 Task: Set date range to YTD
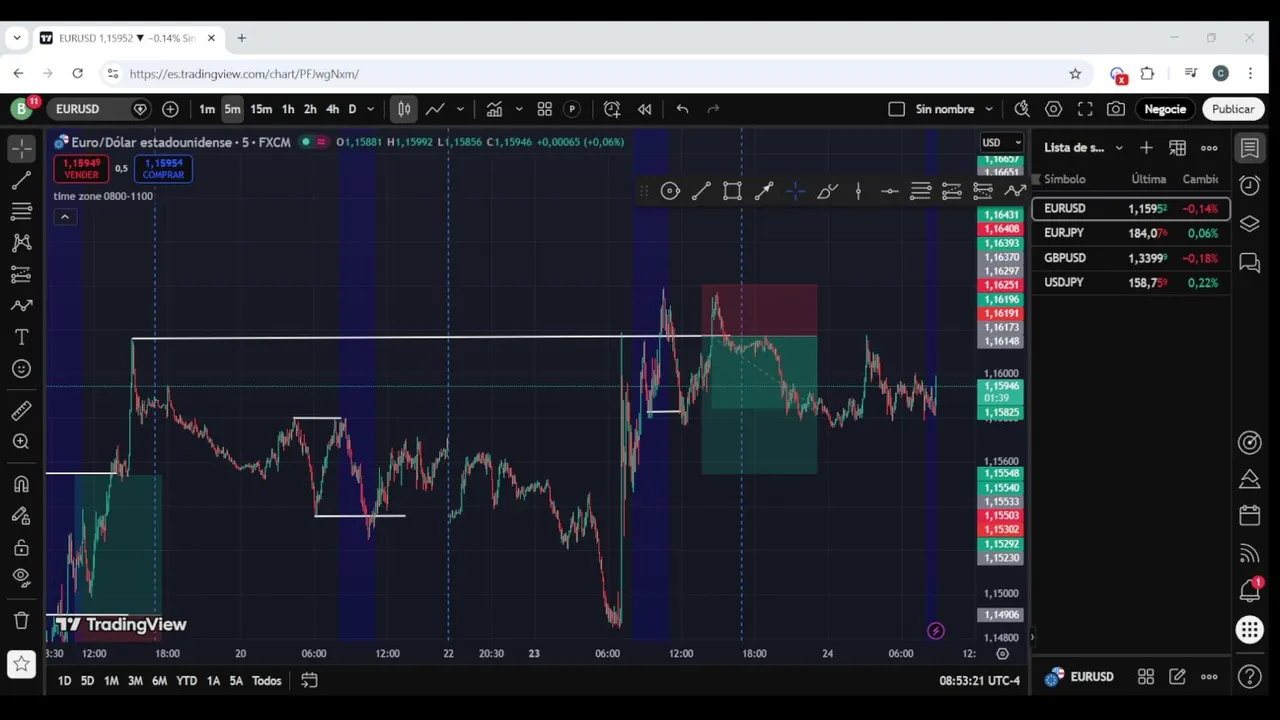[x=186, y=681]
